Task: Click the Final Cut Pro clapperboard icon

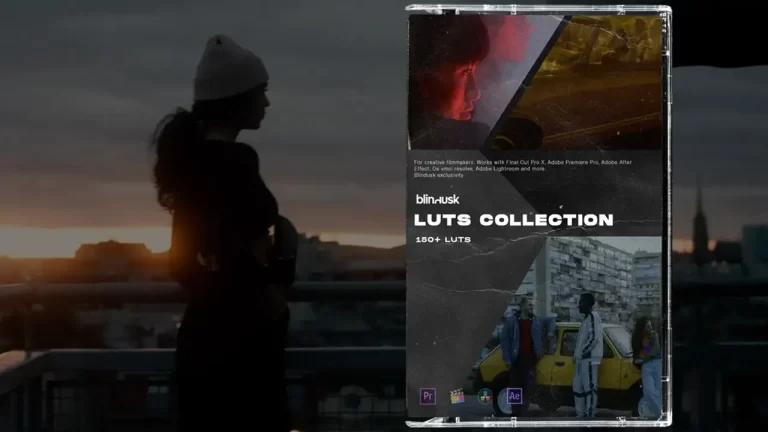Action: tap(456, 396)
